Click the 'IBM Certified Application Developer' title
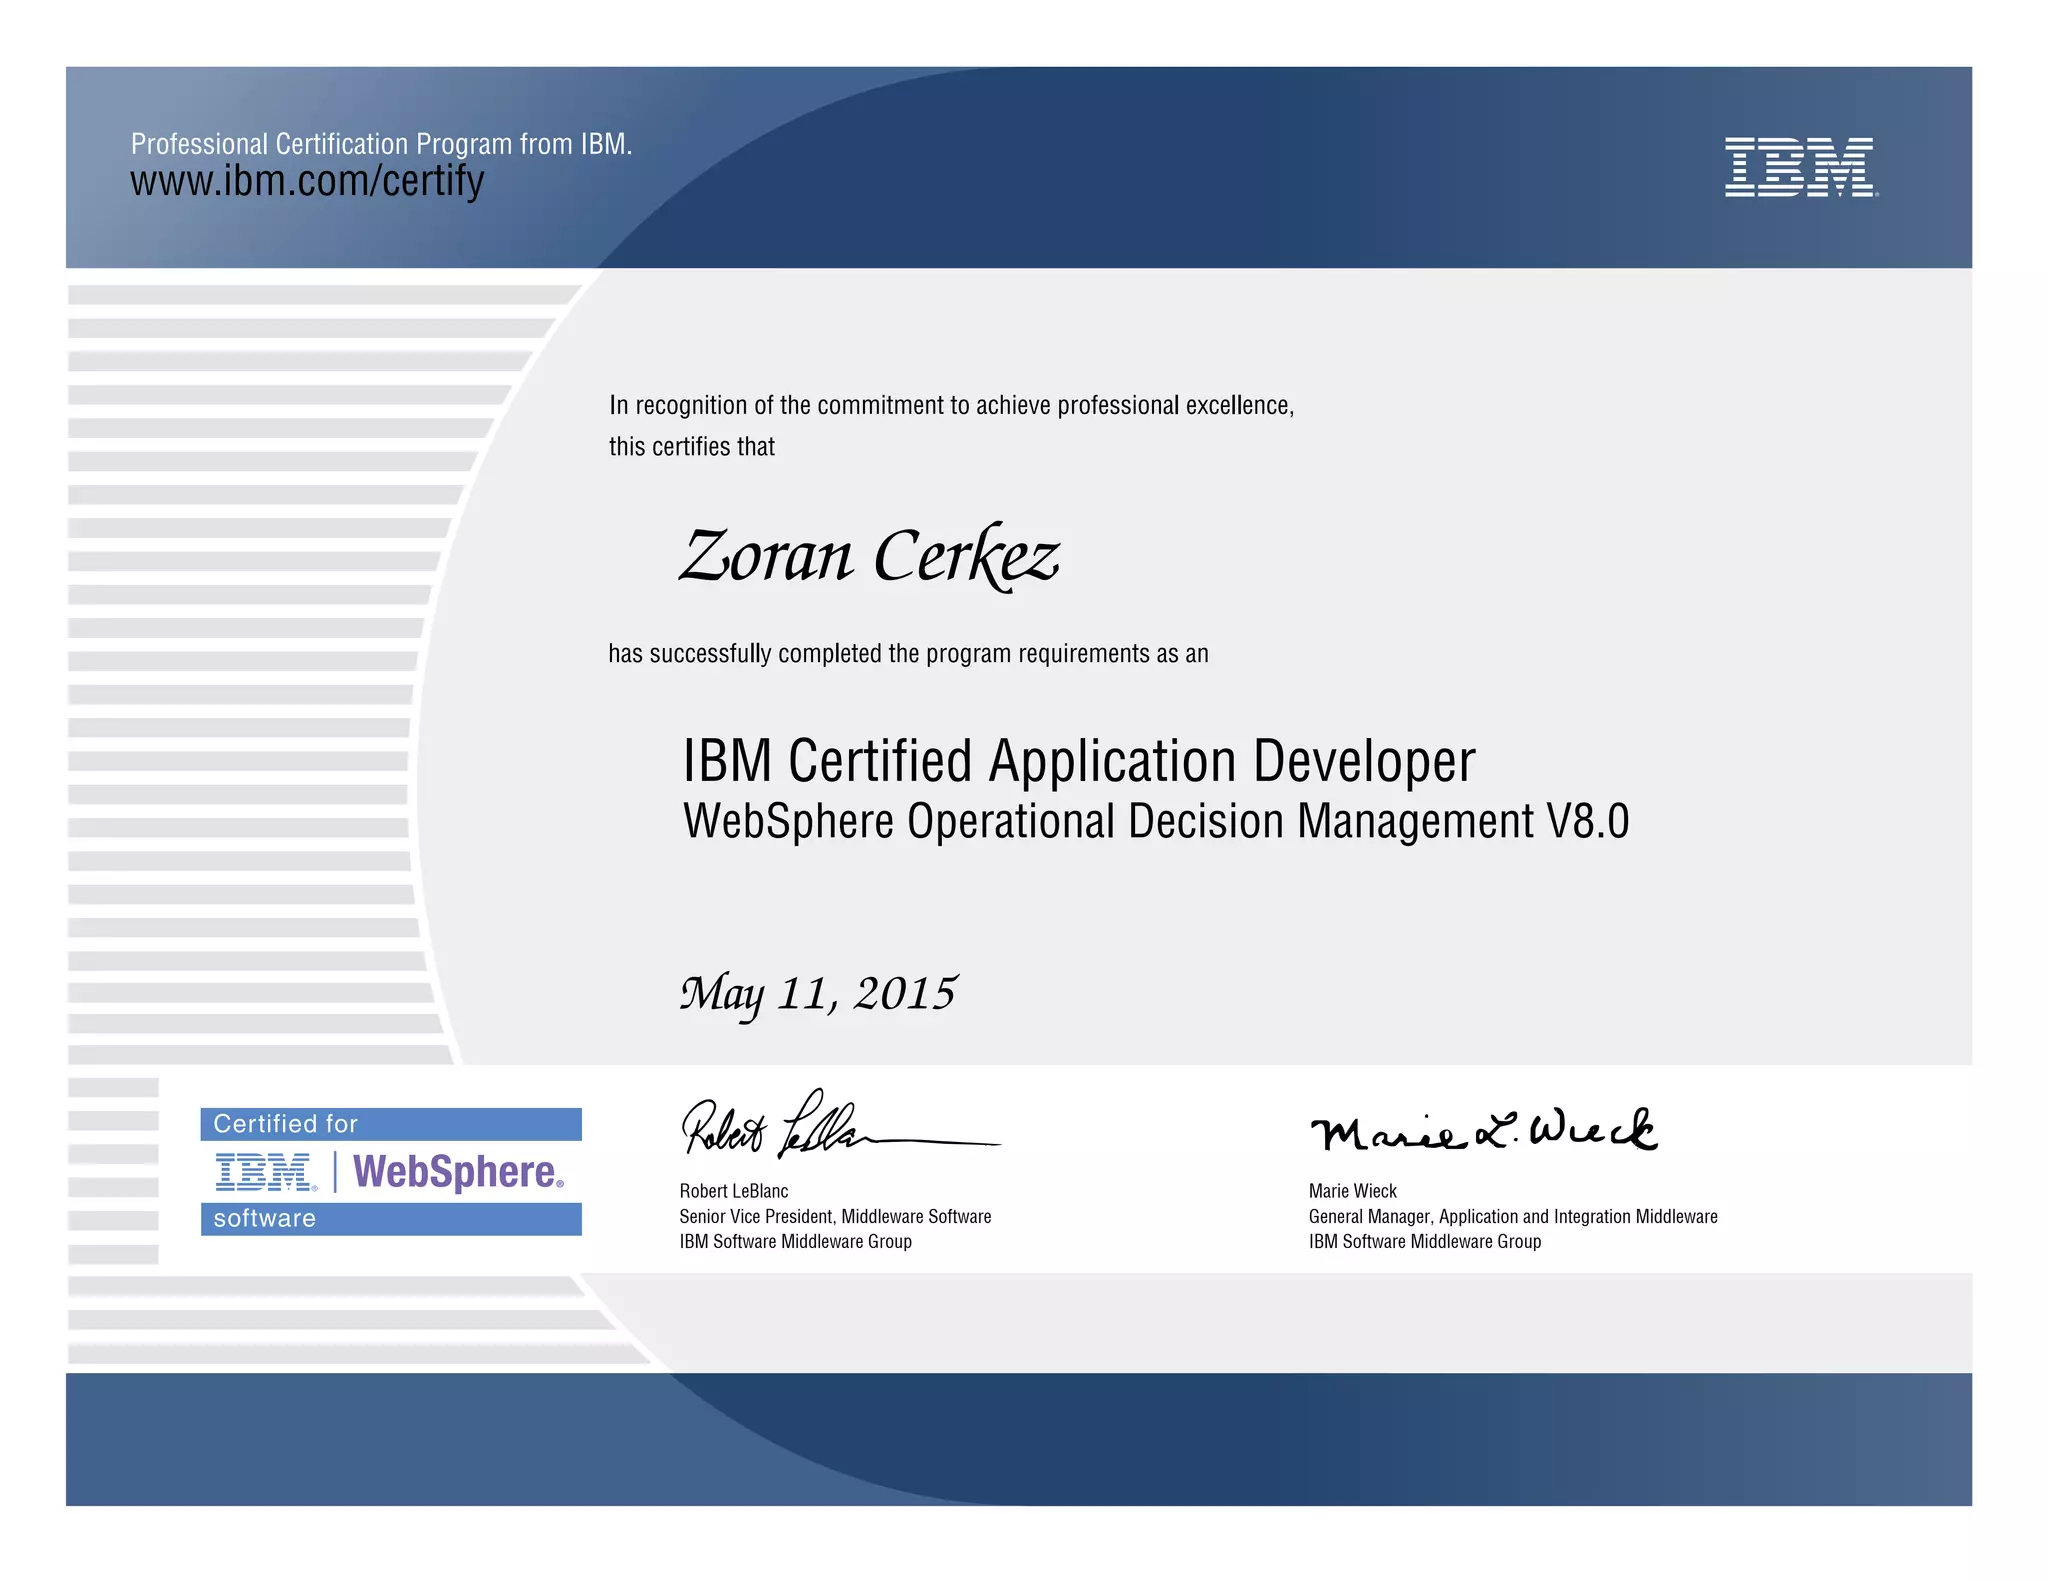 tap(1078, 762)
